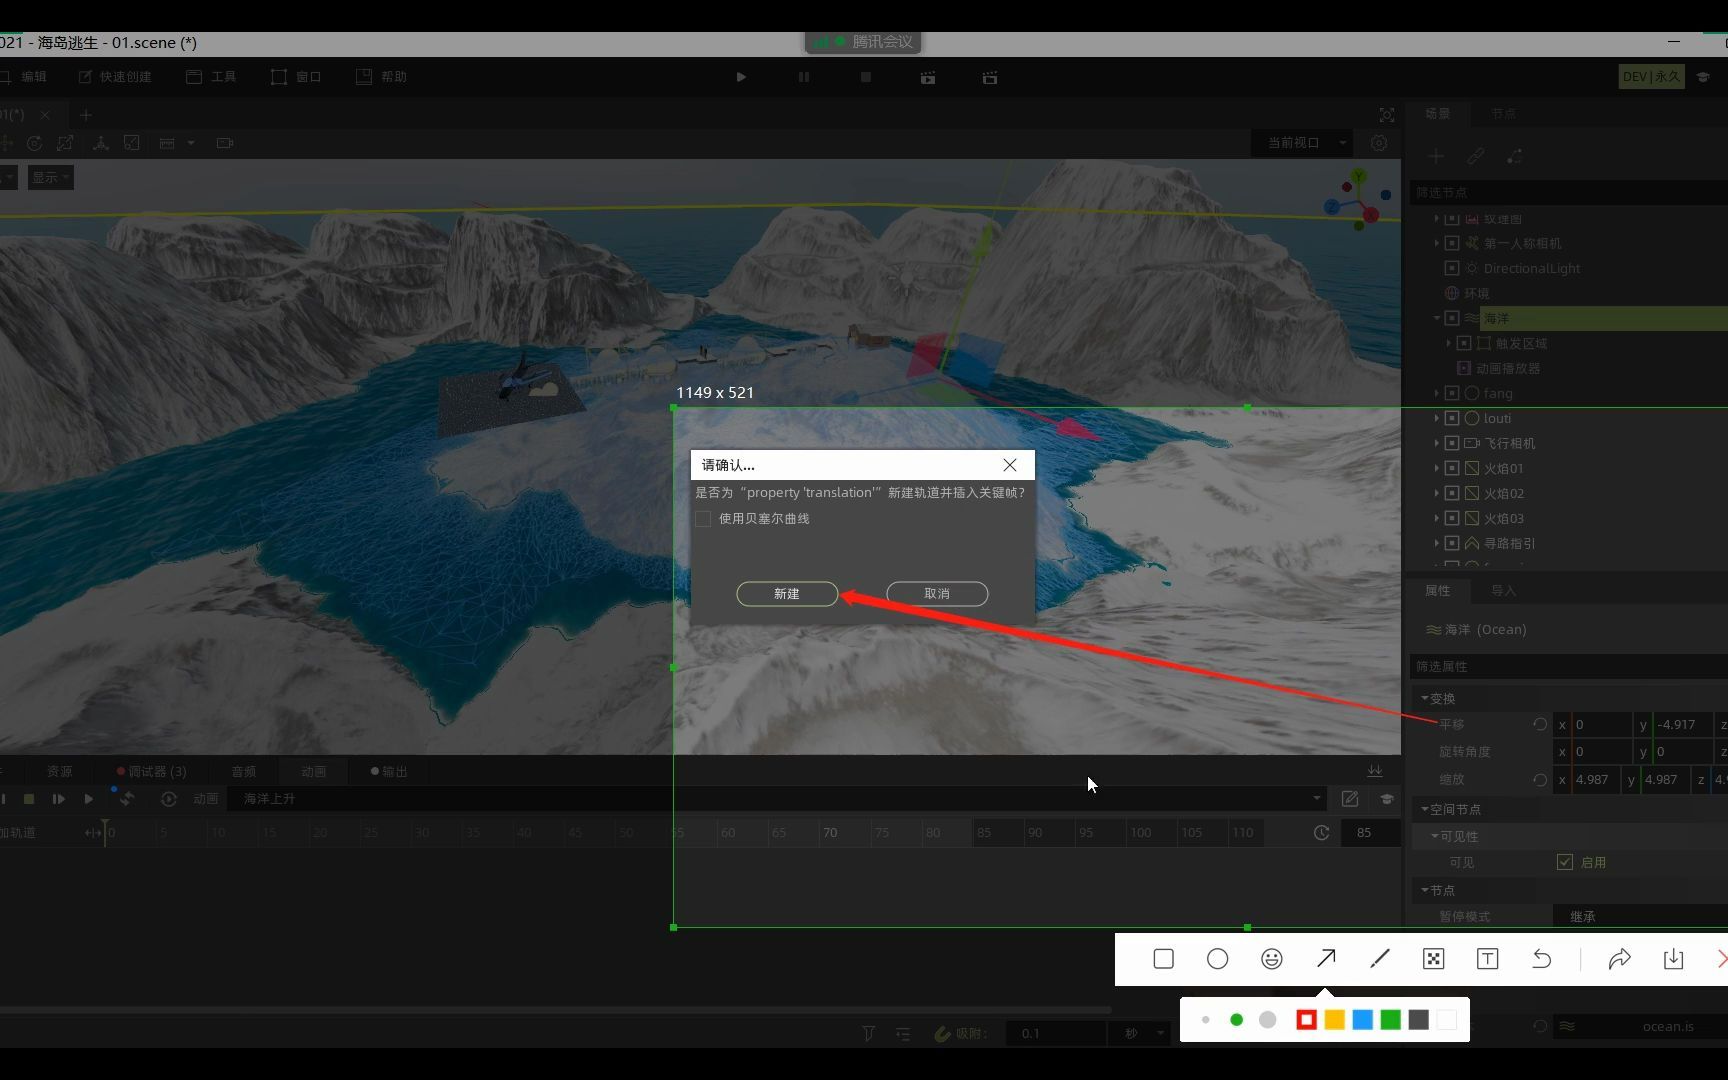Click the rotate tool icon in viewport toolbar
Viewport: 1728px width, 1080px height.
[34, 143]
